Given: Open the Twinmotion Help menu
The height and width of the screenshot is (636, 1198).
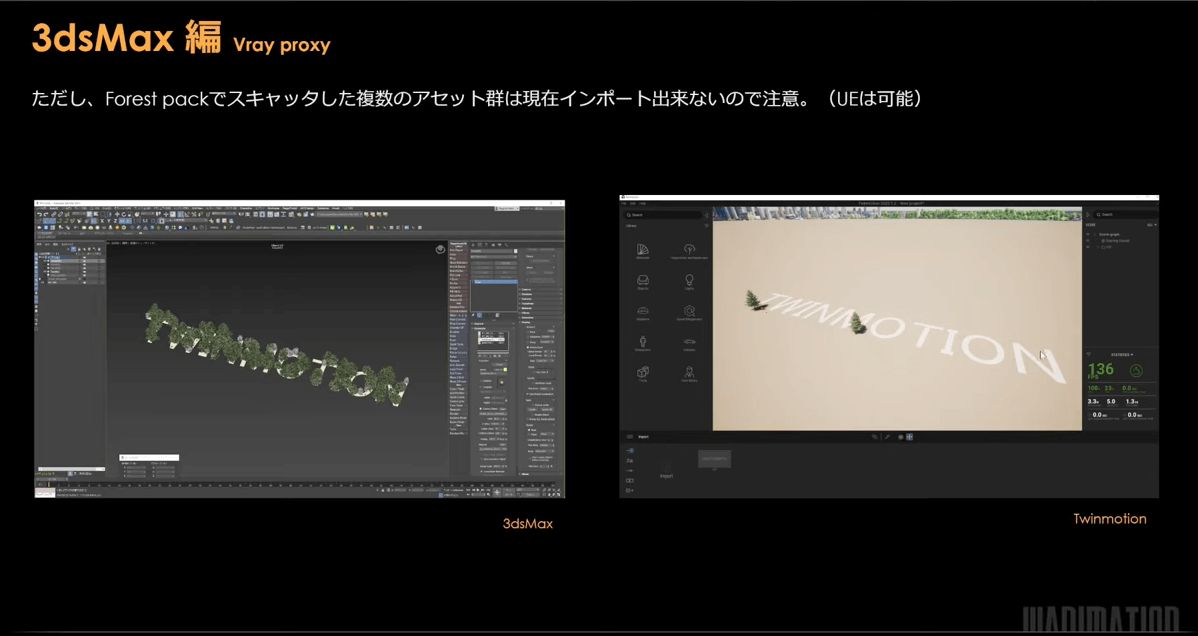Looking at the screenshot, I should point(642,203).
